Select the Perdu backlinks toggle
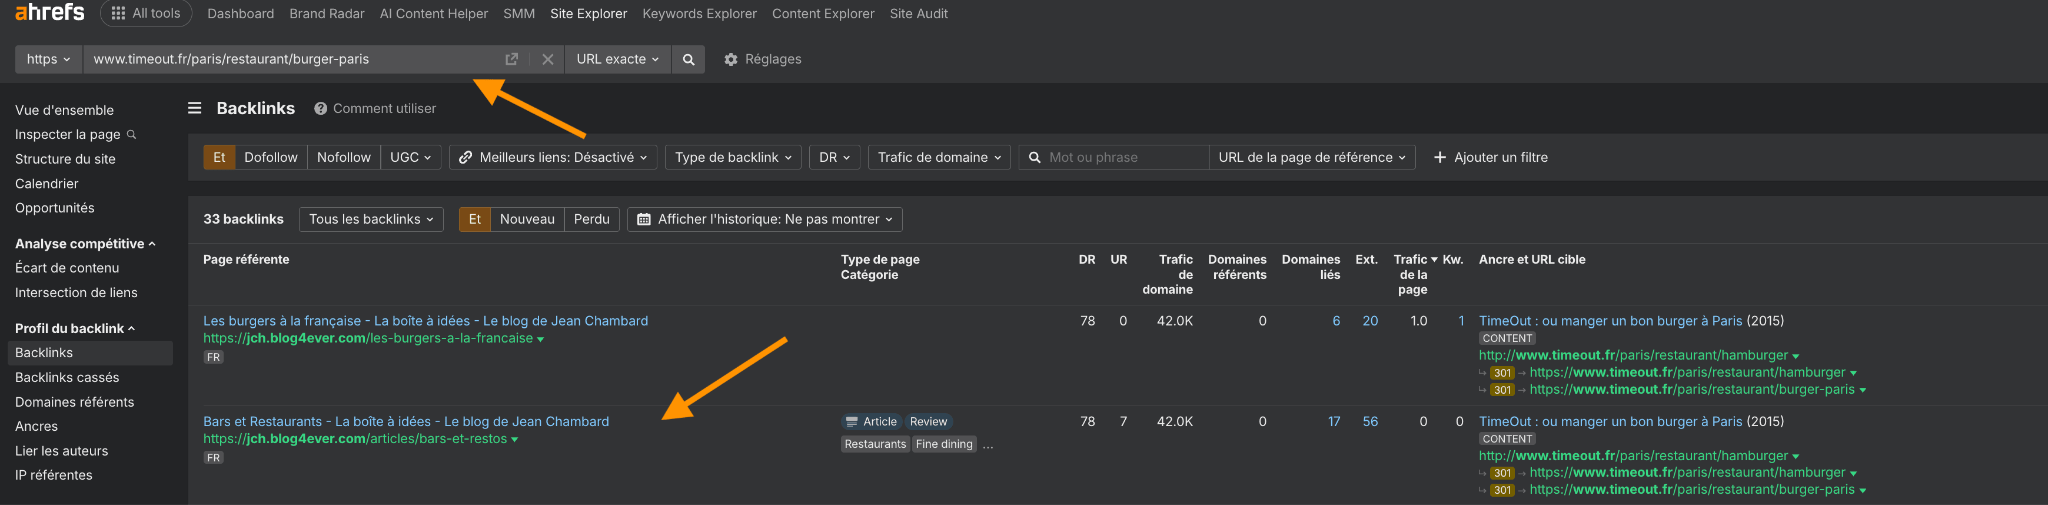The height and width of the screenshot is (505, 2048). (592, 219)
